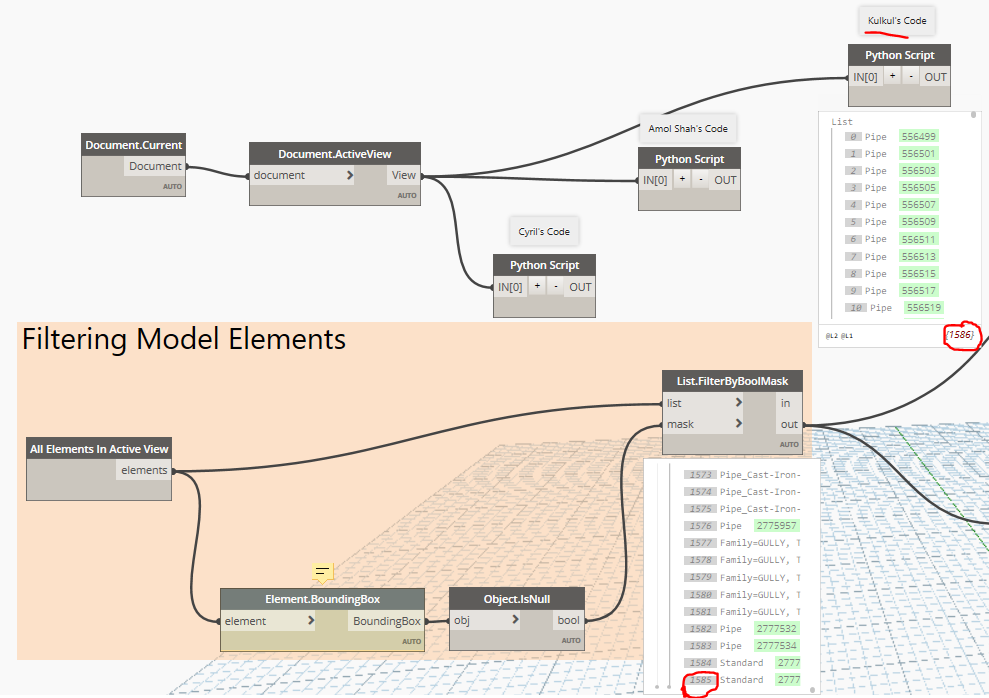
Task: Expand the list port chevron on List.FilterByBoolMask
Action: click(x=739, y=402)
